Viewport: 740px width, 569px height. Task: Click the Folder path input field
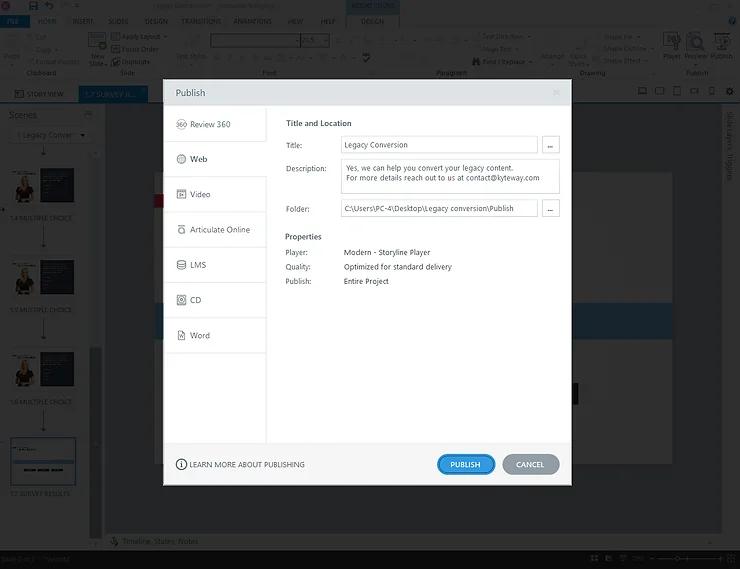439,208
